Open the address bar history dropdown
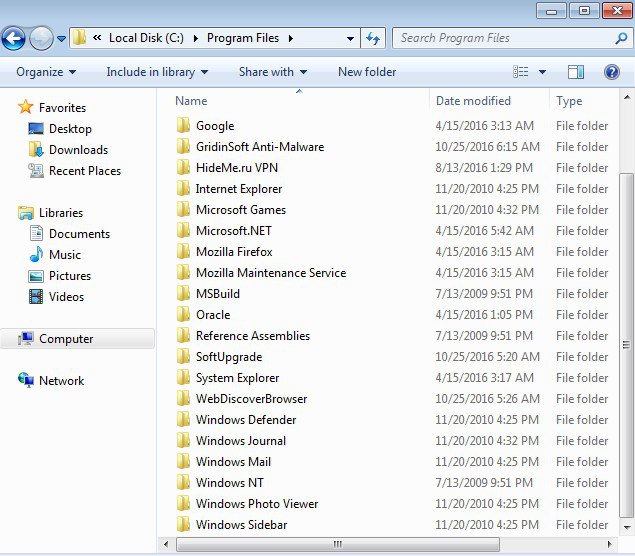635x556 pixels. (x=350, y=39)
